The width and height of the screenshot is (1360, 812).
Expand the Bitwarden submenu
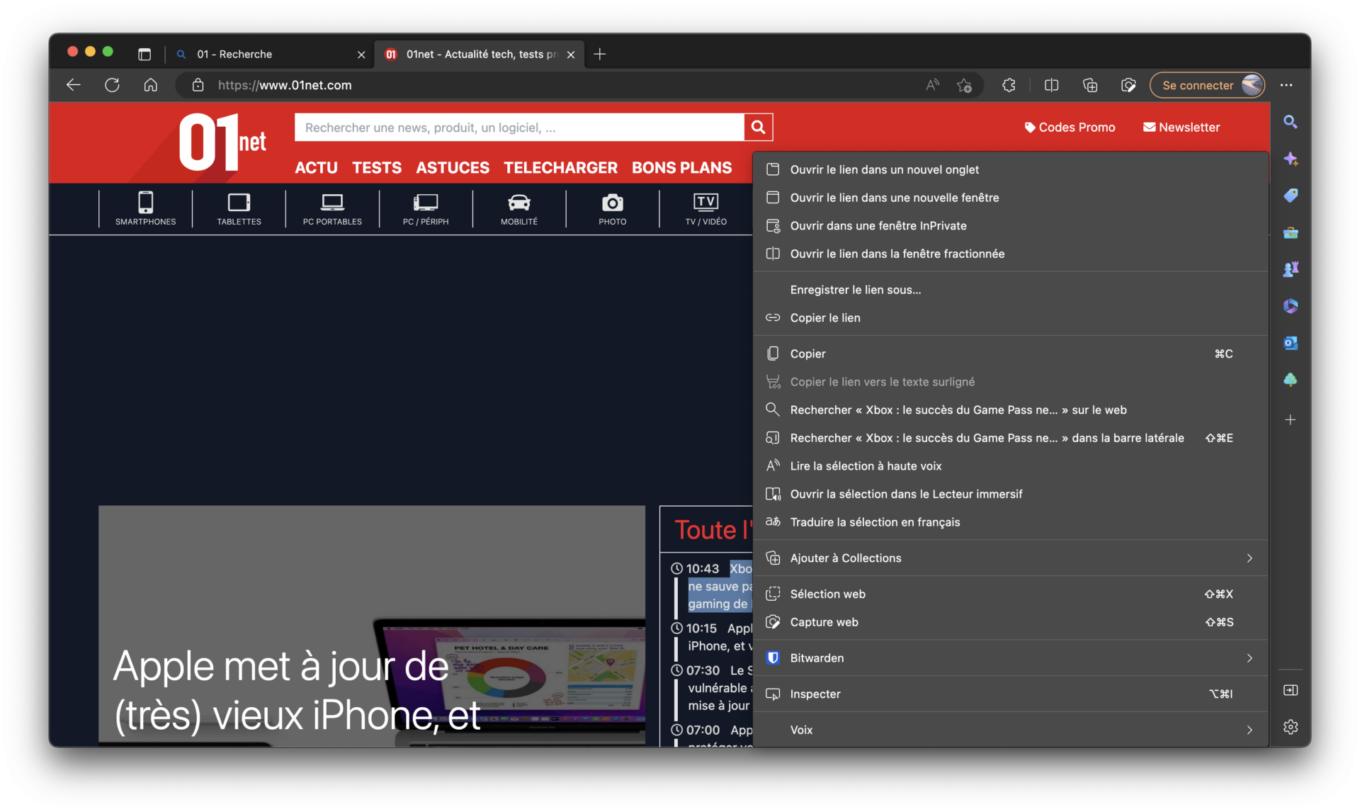[1010, 658]
